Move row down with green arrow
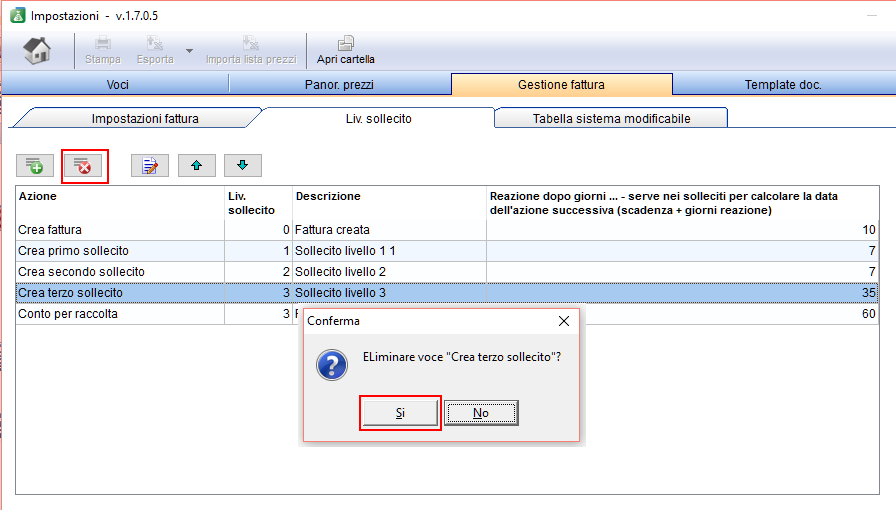The height and width of the screenshot is (510, 896). click(x=243, y=166)
